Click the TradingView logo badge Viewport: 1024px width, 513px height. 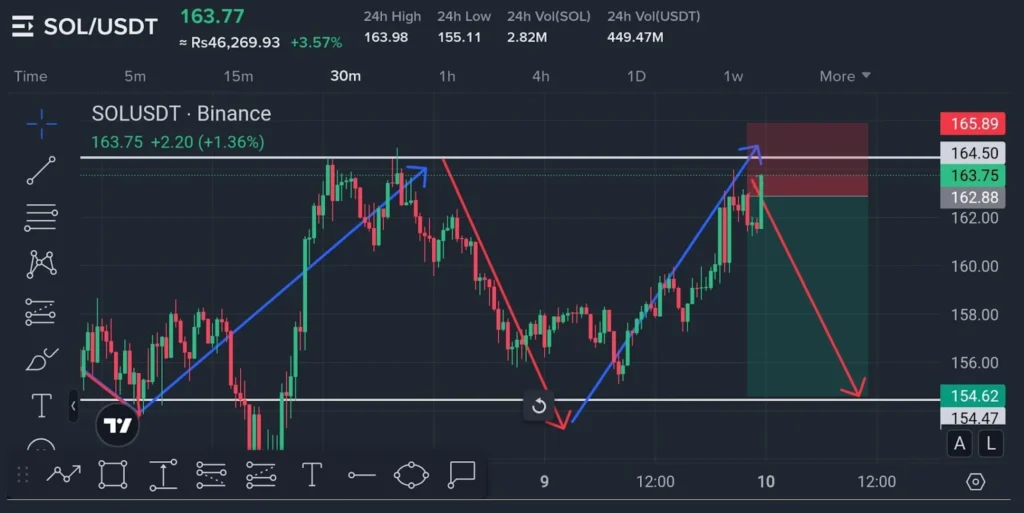(x=118, y=425)
